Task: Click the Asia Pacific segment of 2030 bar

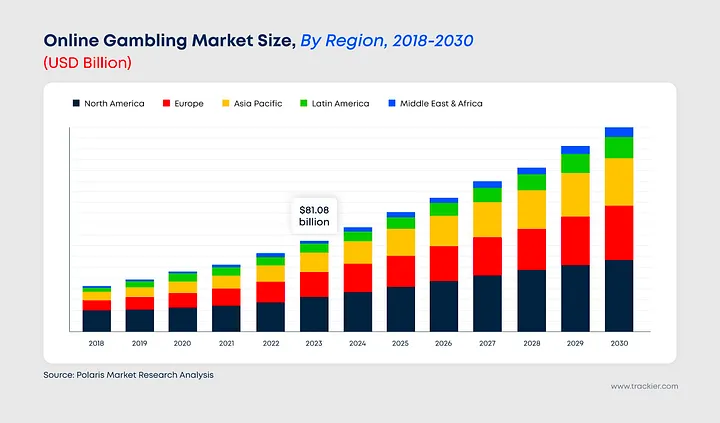Action: (619, 182)
